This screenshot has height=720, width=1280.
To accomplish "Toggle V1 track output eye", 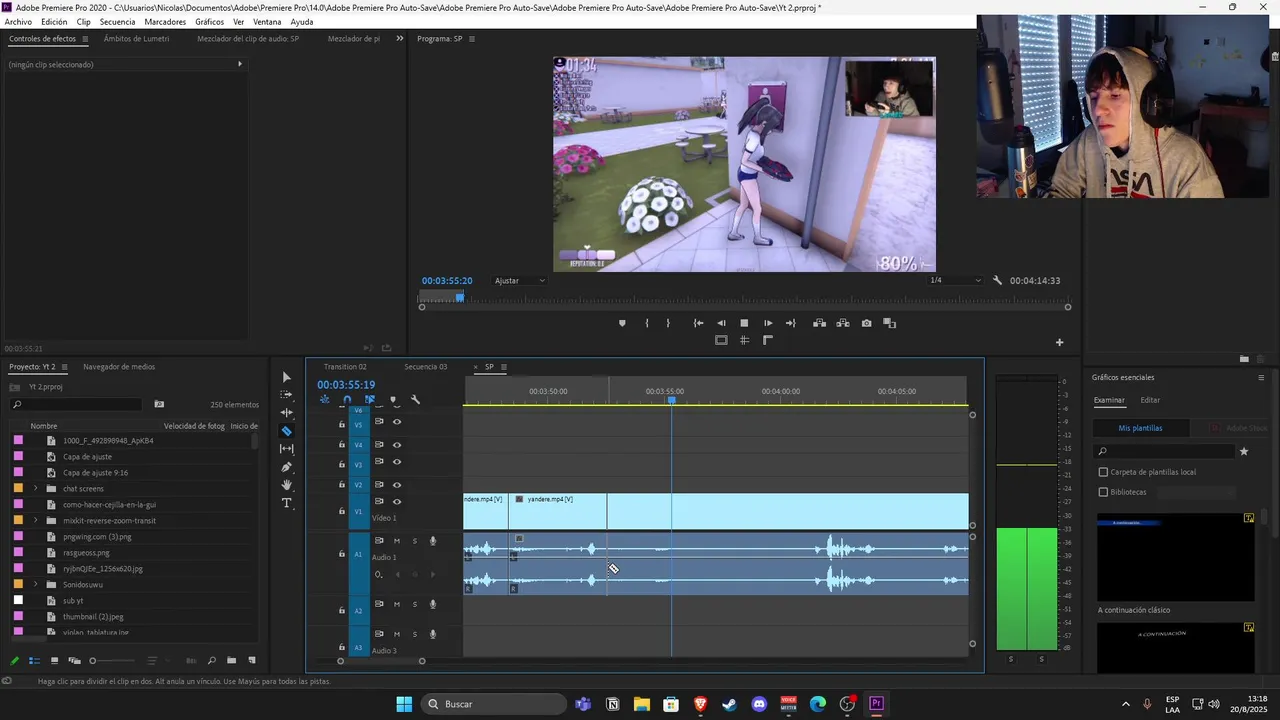I will [x=397, y=502].
